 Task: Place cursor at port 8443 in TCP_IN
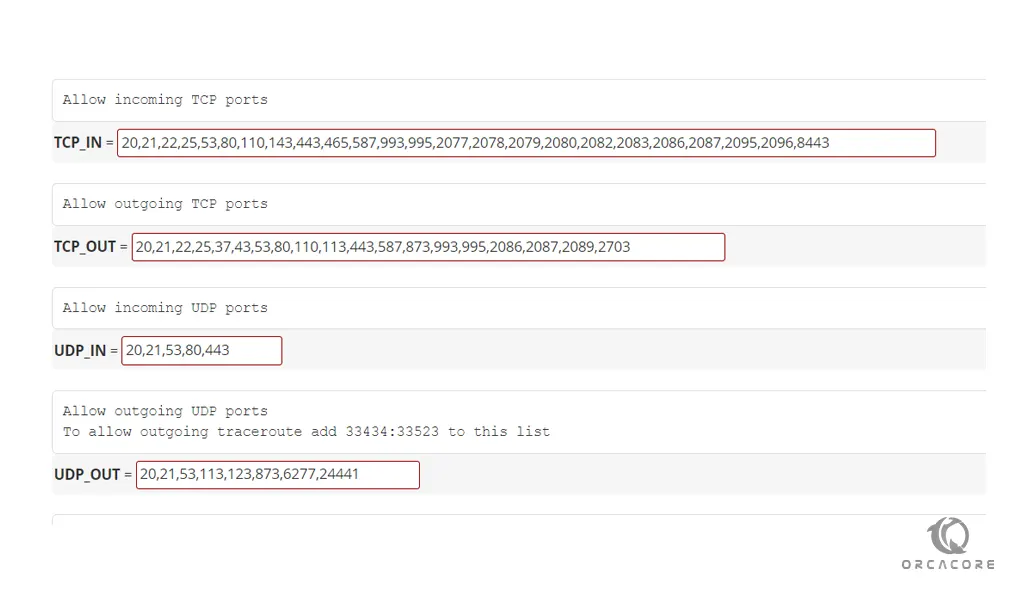pos(813,143)
